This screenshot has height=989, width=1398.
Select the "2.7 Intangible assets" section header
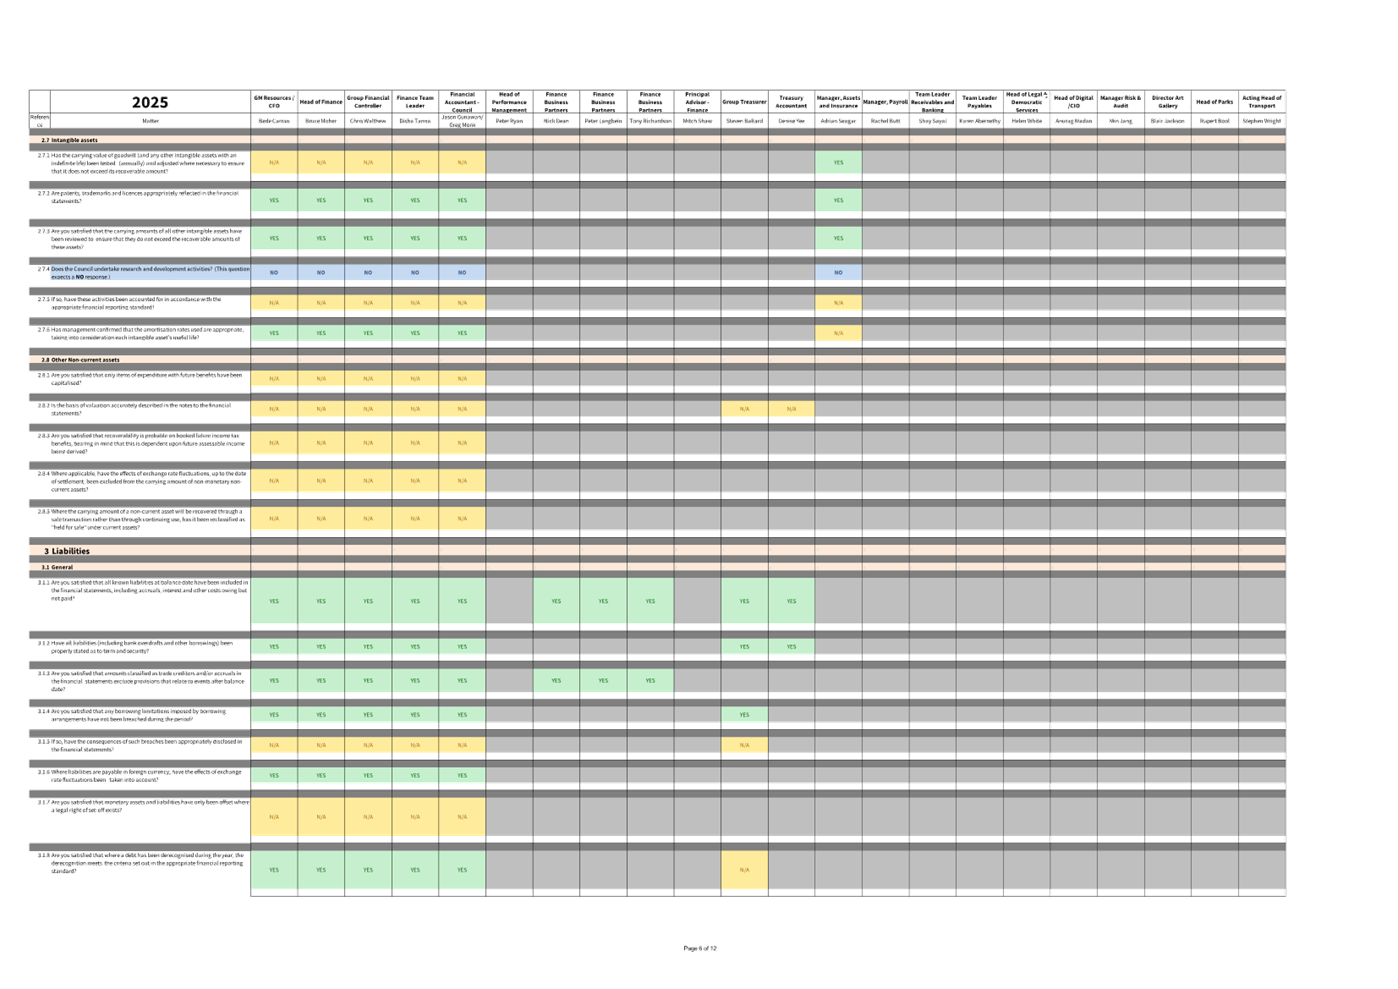coord(70,140)
